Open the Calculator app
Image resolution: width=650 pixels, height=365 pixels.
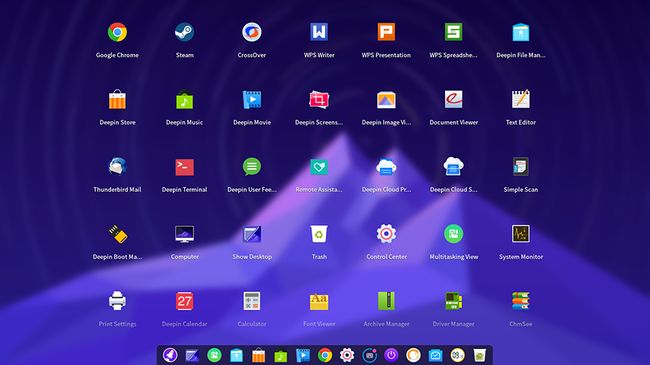pos(252,301)
